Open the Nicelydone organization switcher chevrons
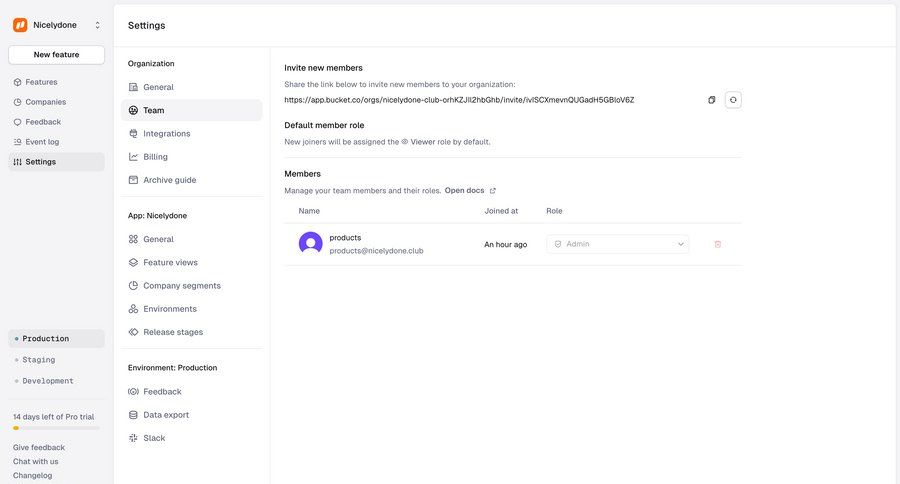The image size is (900, 484). [98, 25]
